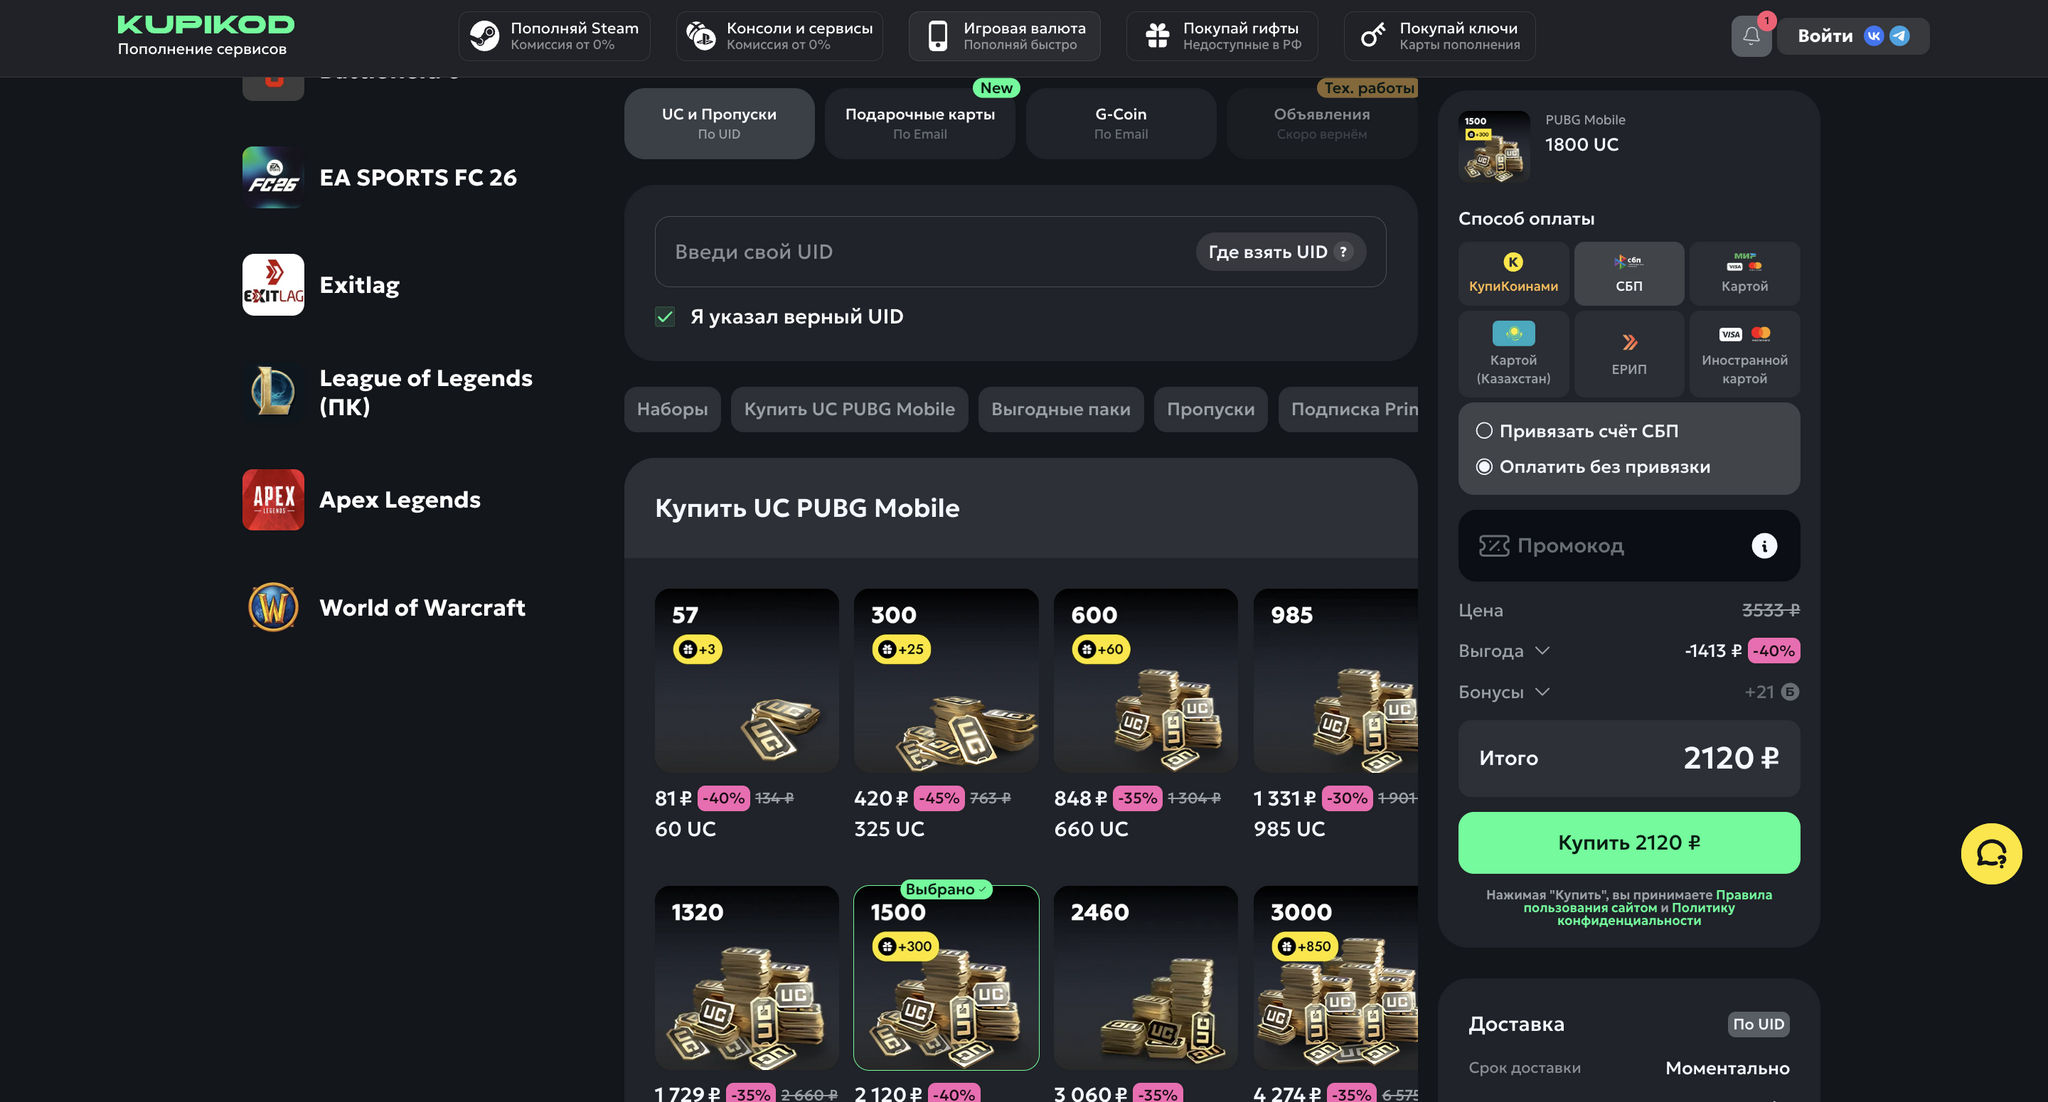The image size is (2048, 1102).
Task: Click the World of Warcraft icon
Action: click(273, 607)
